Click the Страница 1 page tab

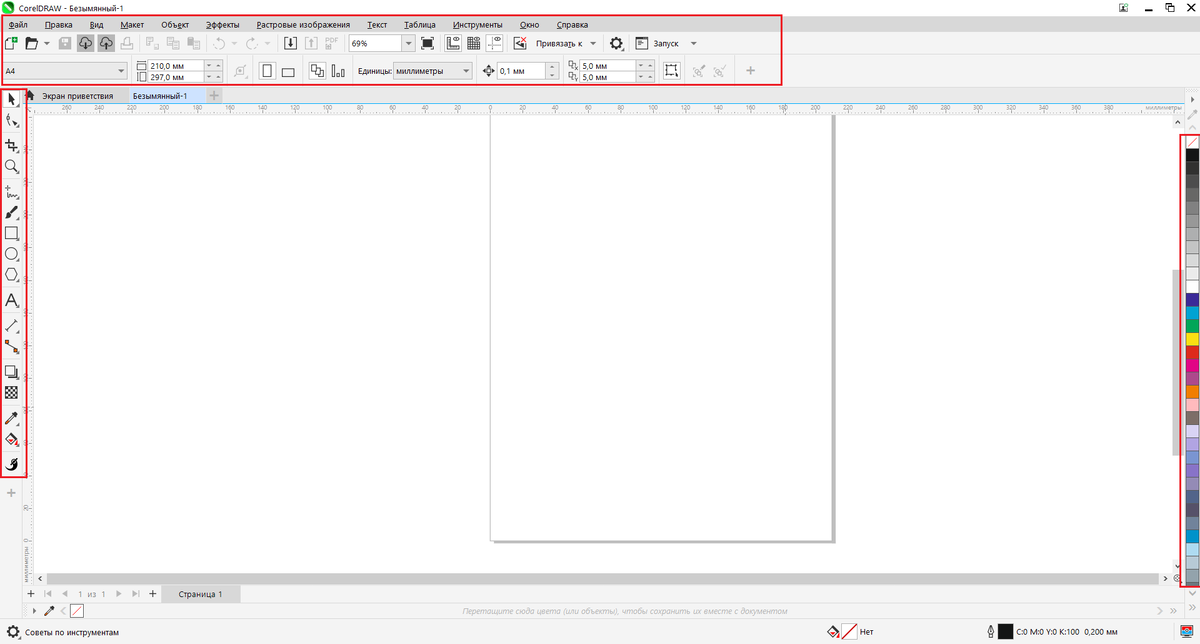pos(201,594)
